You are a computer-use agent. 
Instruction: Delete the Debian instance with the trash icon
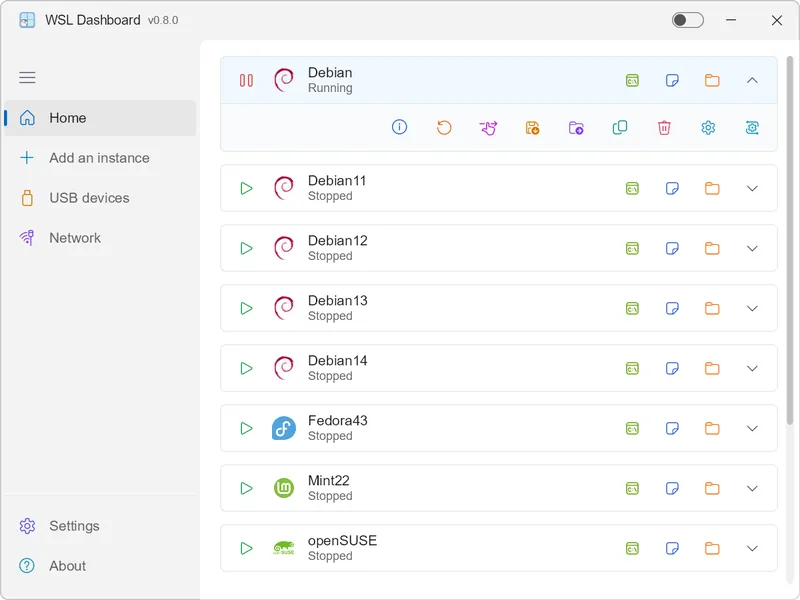[664, 128]
